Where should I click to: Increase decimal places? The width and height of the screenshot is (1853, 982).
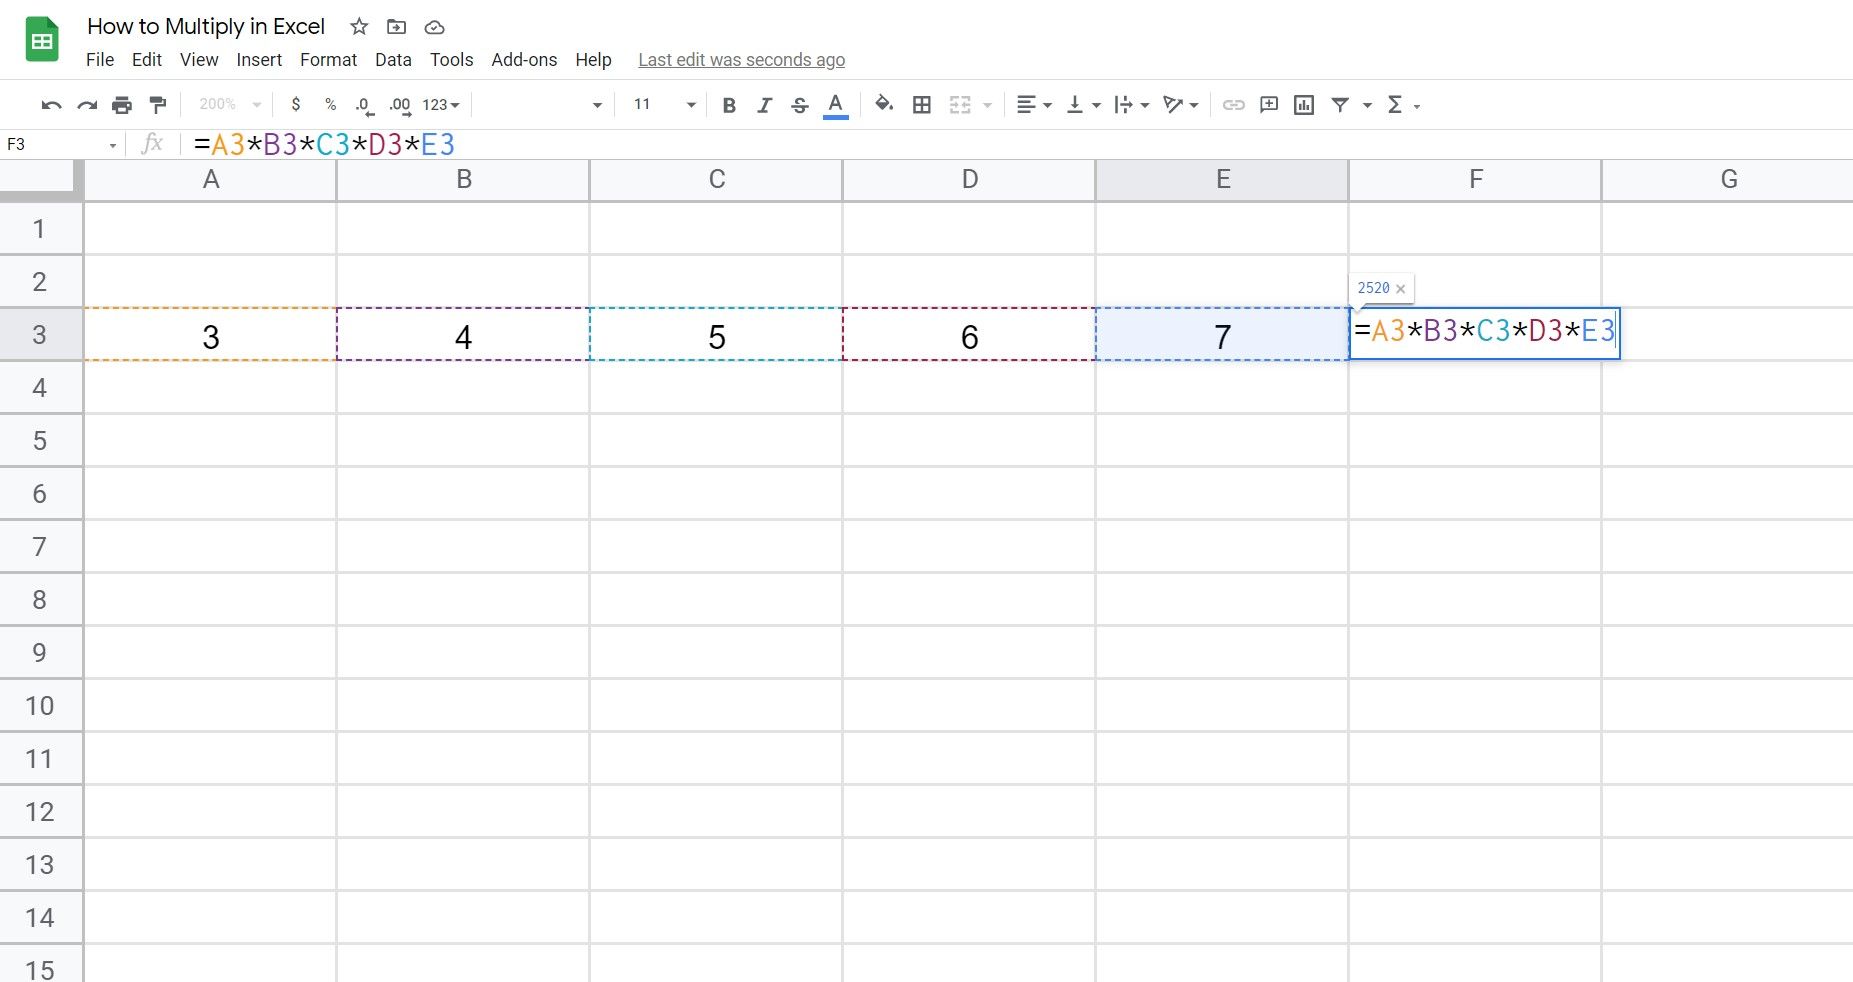click(400, 105)
